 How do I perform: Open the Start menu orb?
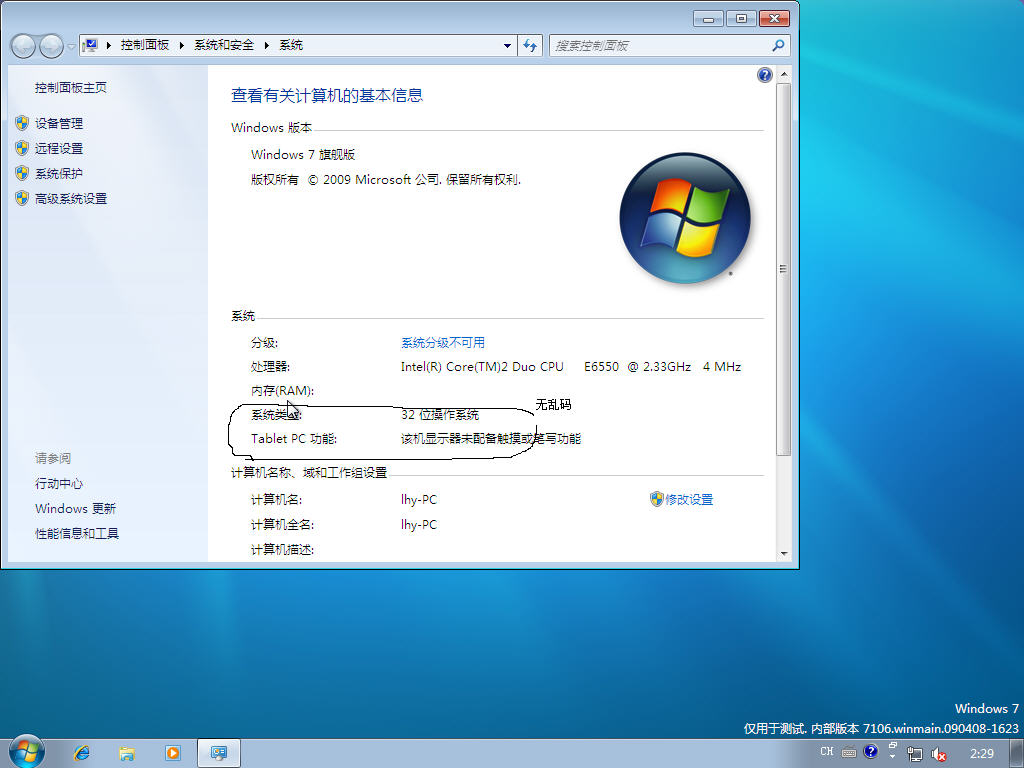26,752
